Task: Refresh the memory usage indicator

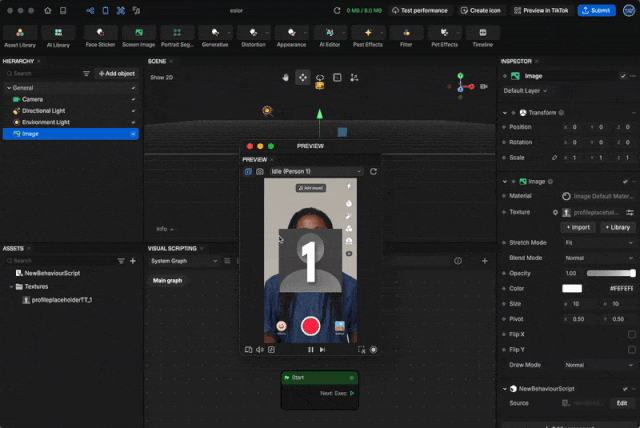Action: [337, 11]
